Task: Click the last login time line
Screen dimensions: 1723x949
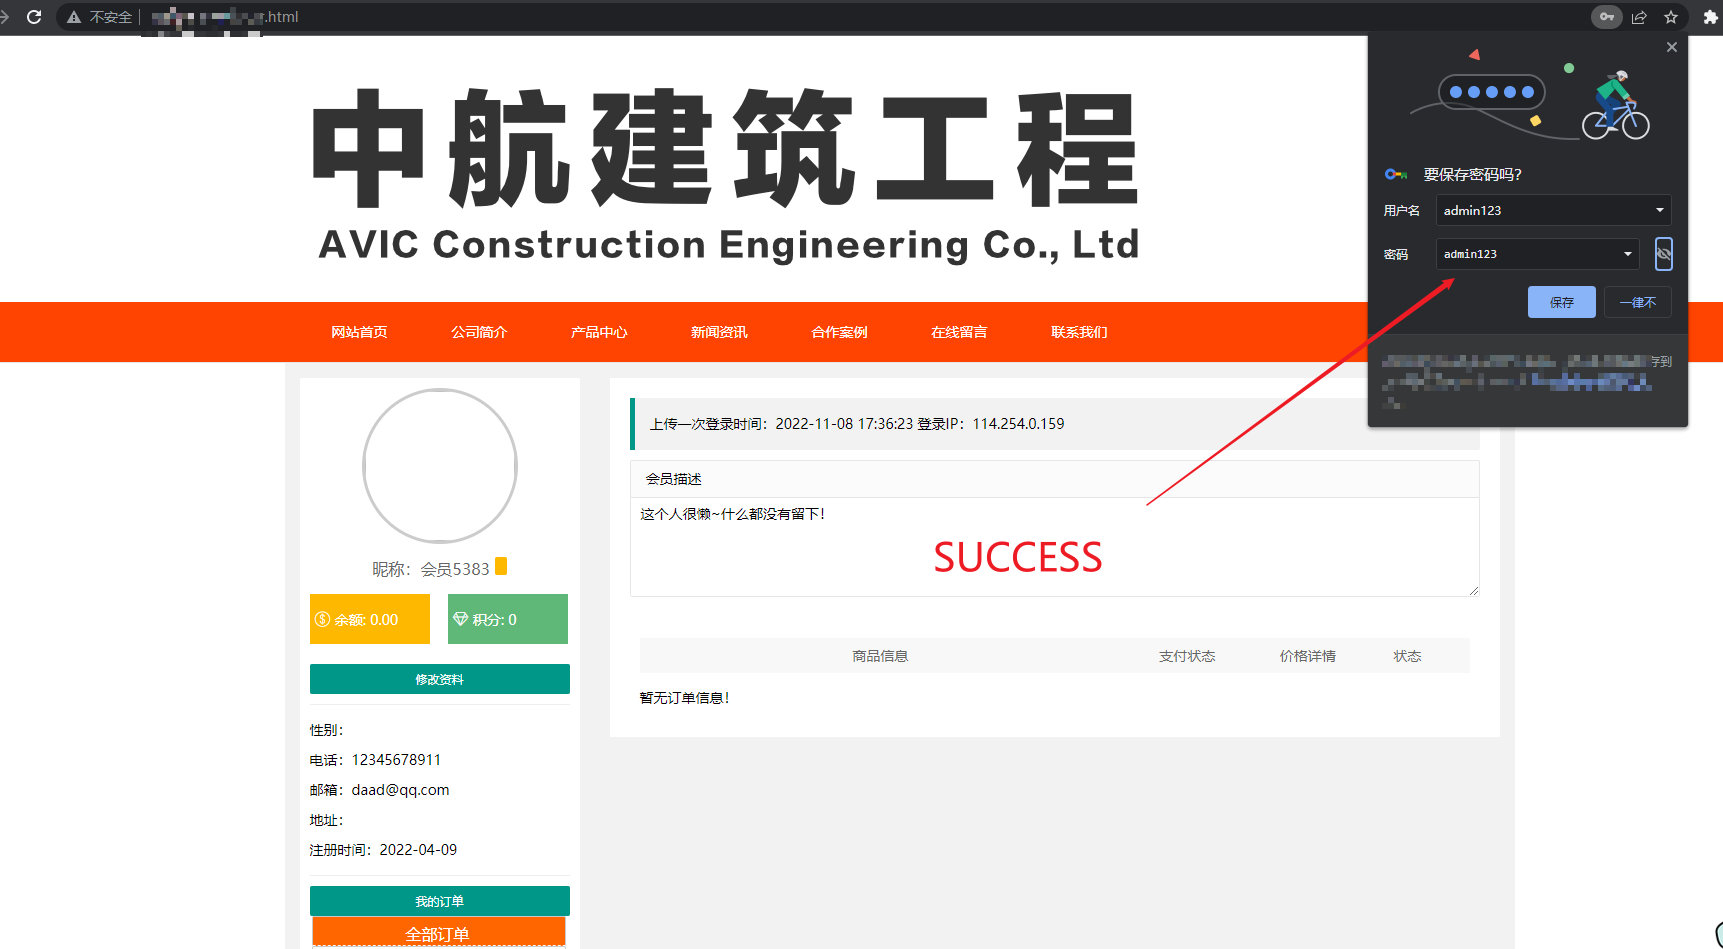Action: click(857, 424)
